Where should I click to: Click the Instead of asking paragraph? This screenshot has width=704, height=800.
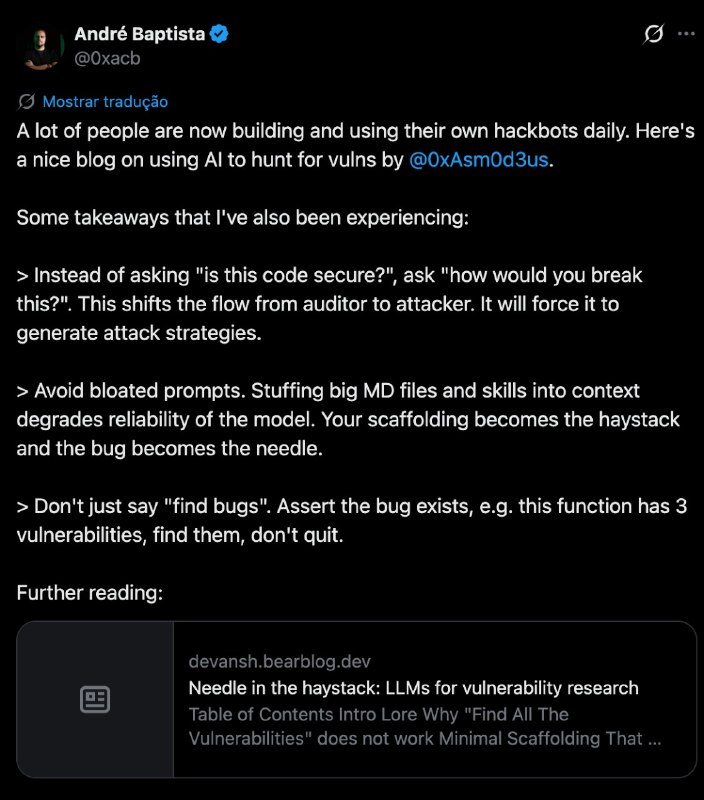pos(329,304)
